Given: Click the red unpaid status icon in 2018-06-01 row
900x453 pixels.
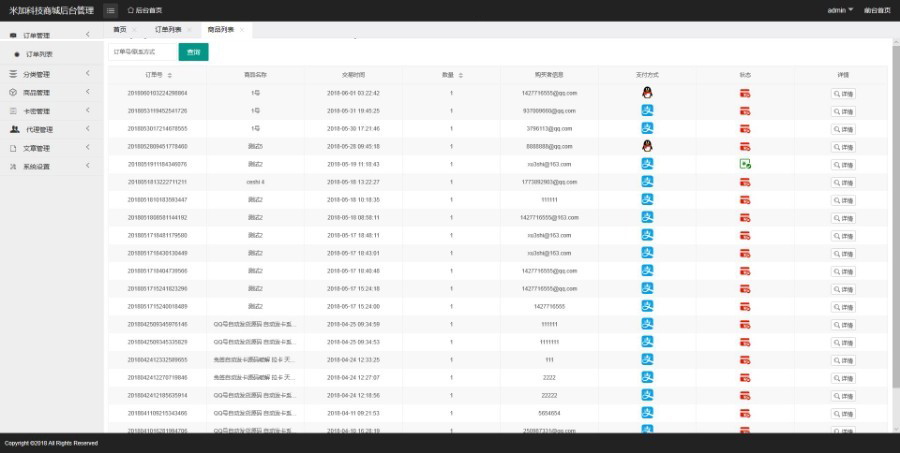Looking at the screenshot, I should (x=745, y=93).
